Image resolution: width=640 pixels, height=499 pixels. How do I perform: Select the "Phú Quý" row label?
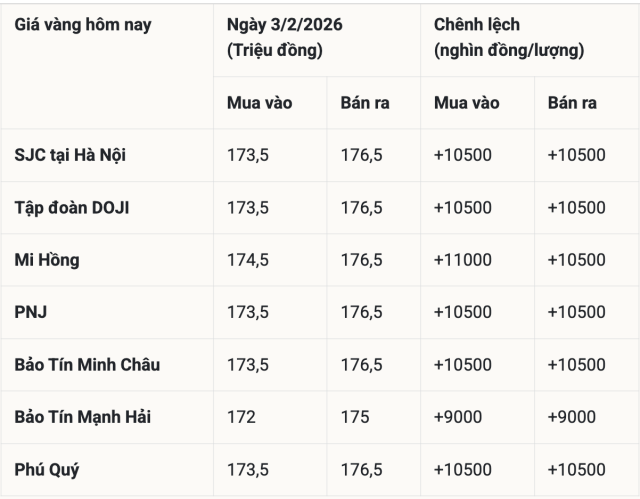tap(47, 469)
